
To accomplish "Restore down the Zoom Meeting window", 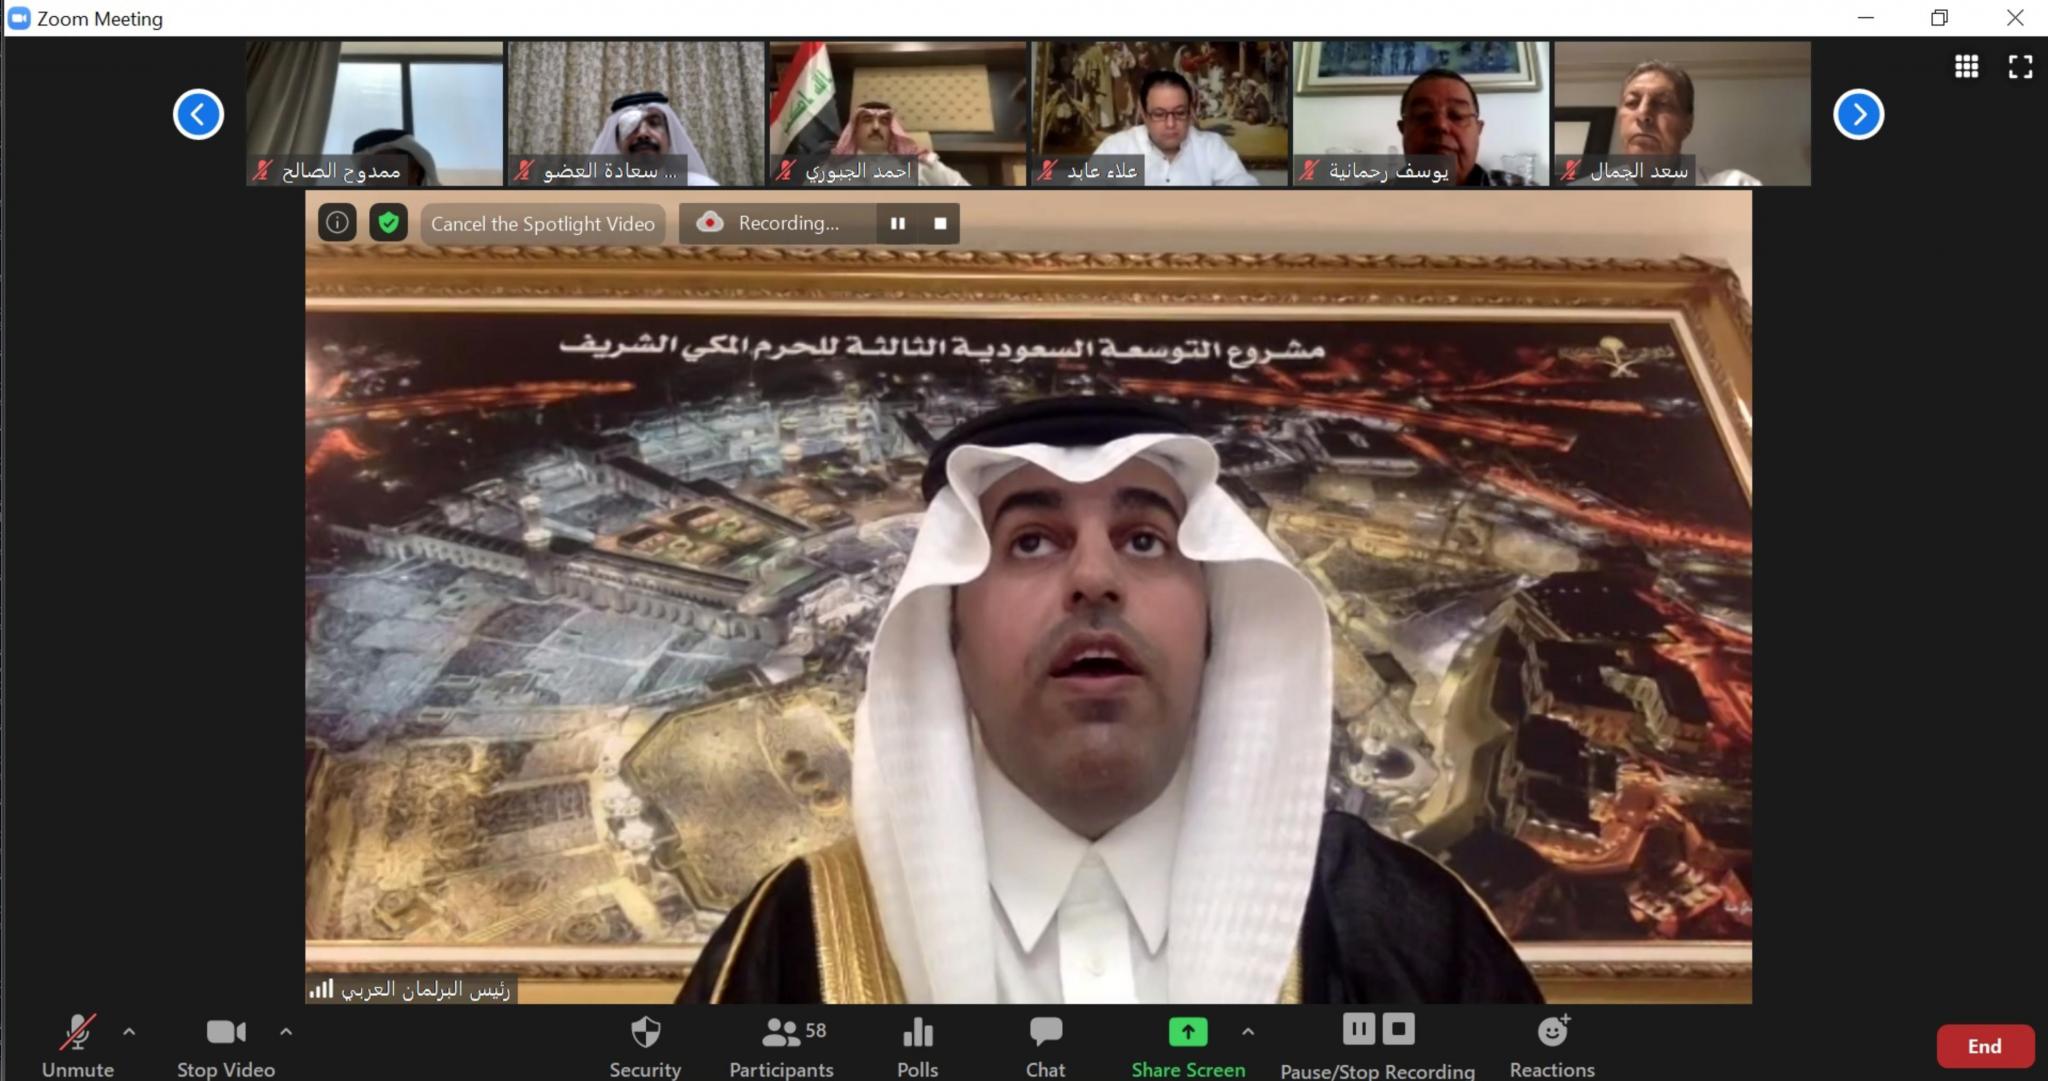I will pyautogui.click(x=1940, y=18).
